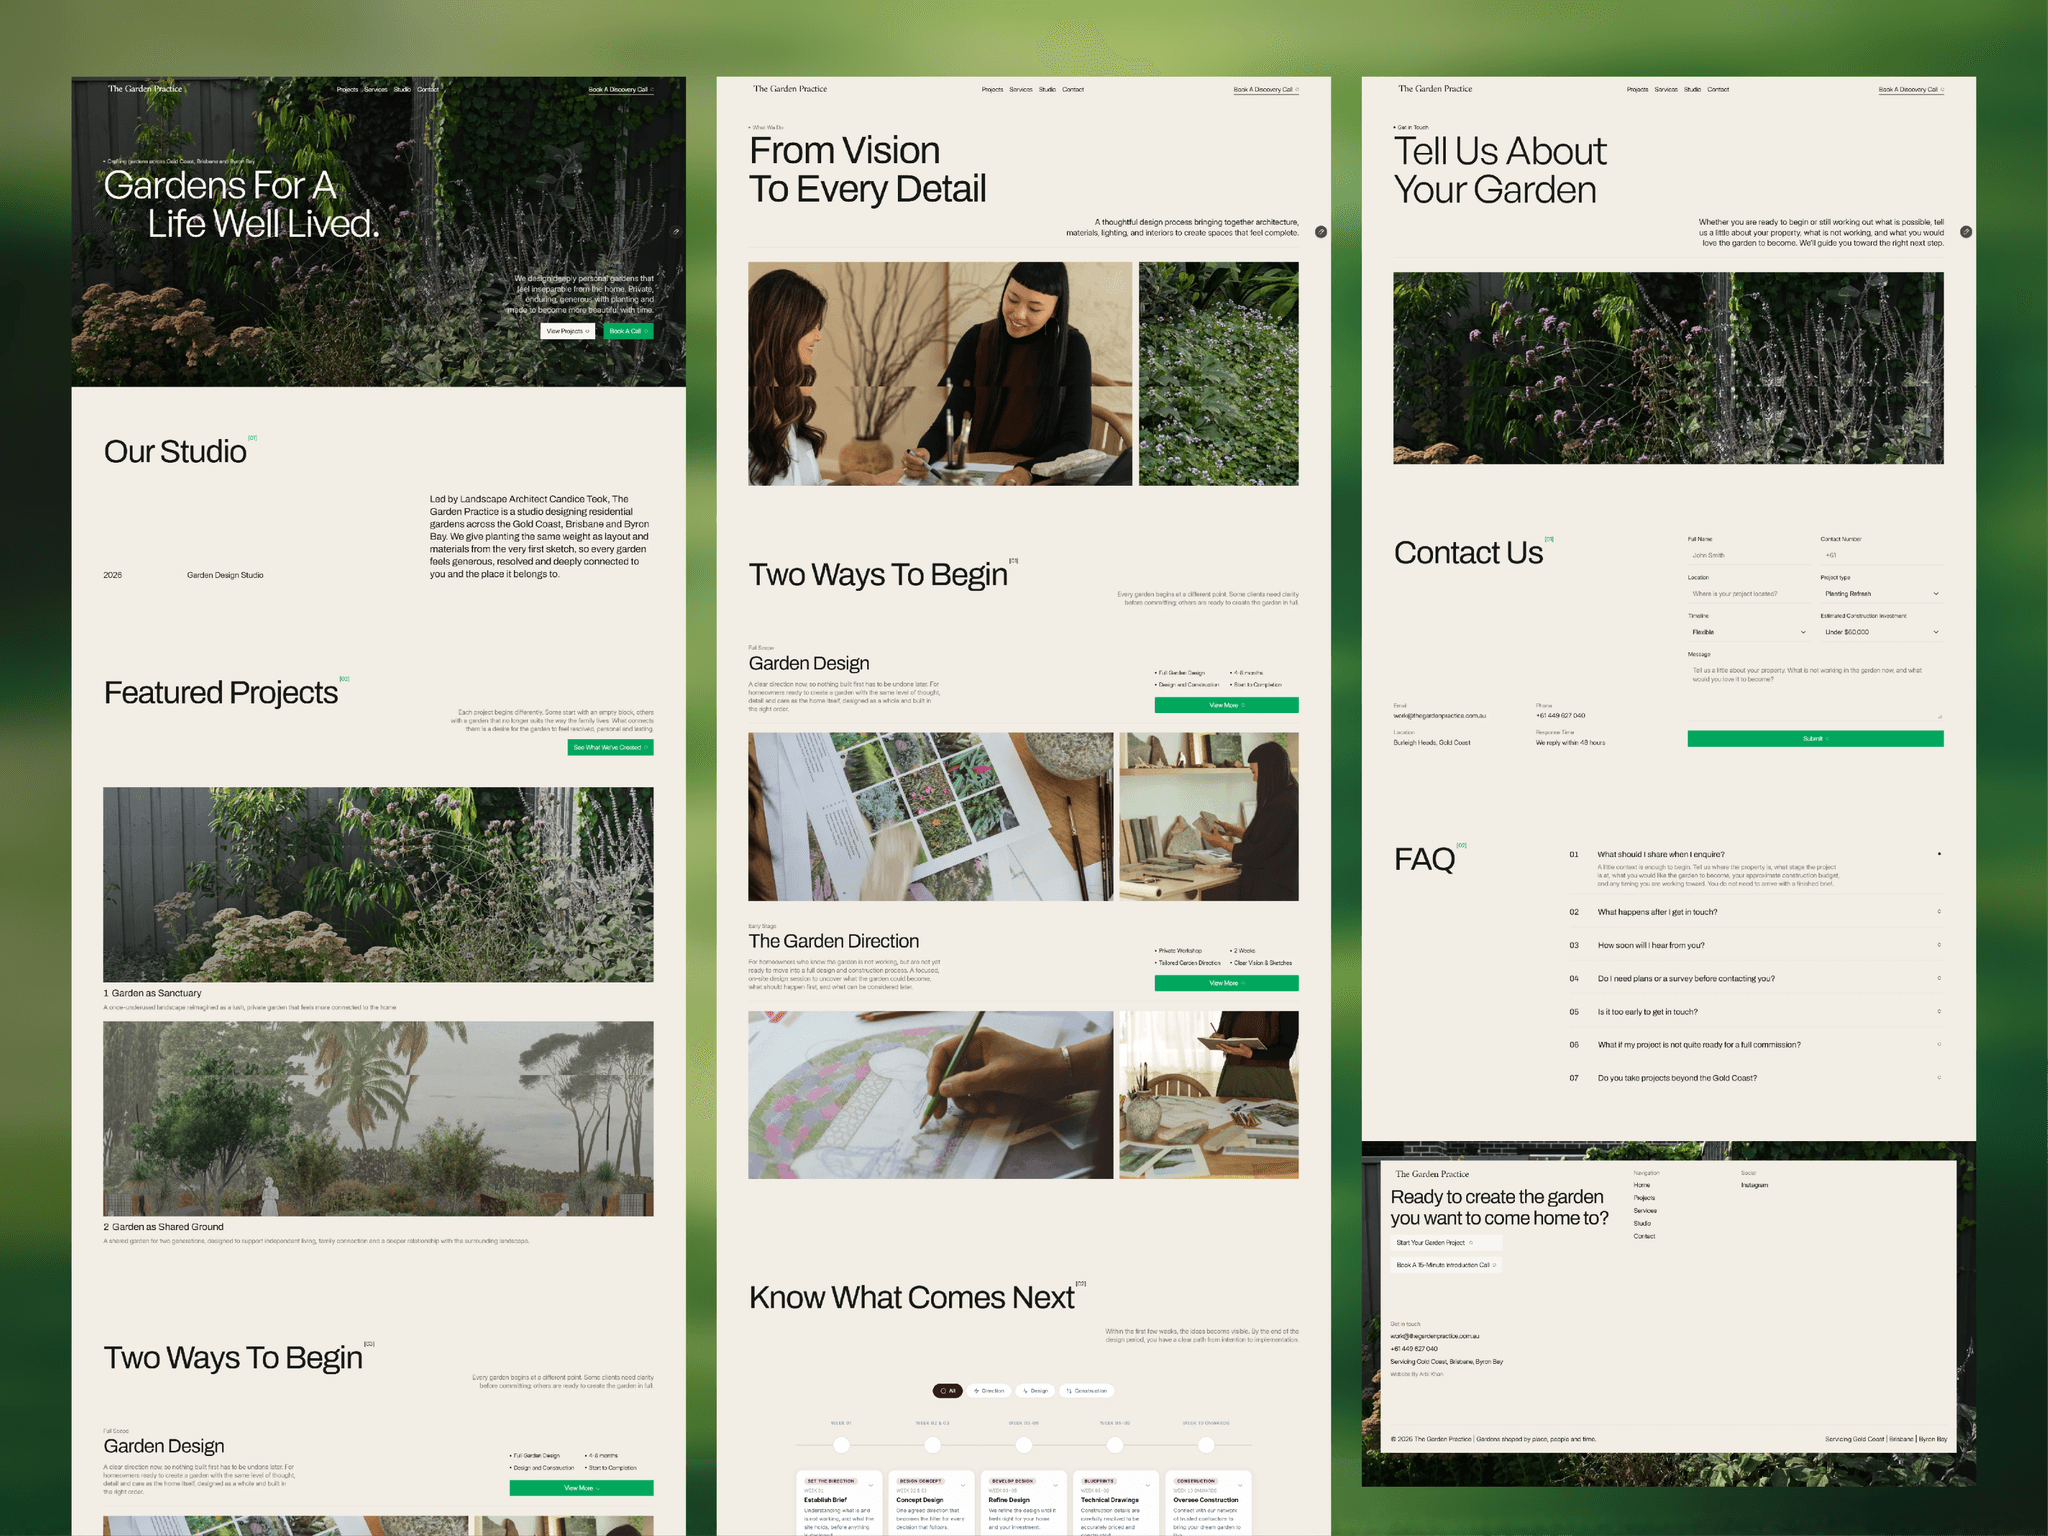
Task: Click the dark round badge icon on the services page edge
Action: coord(1321,232)
